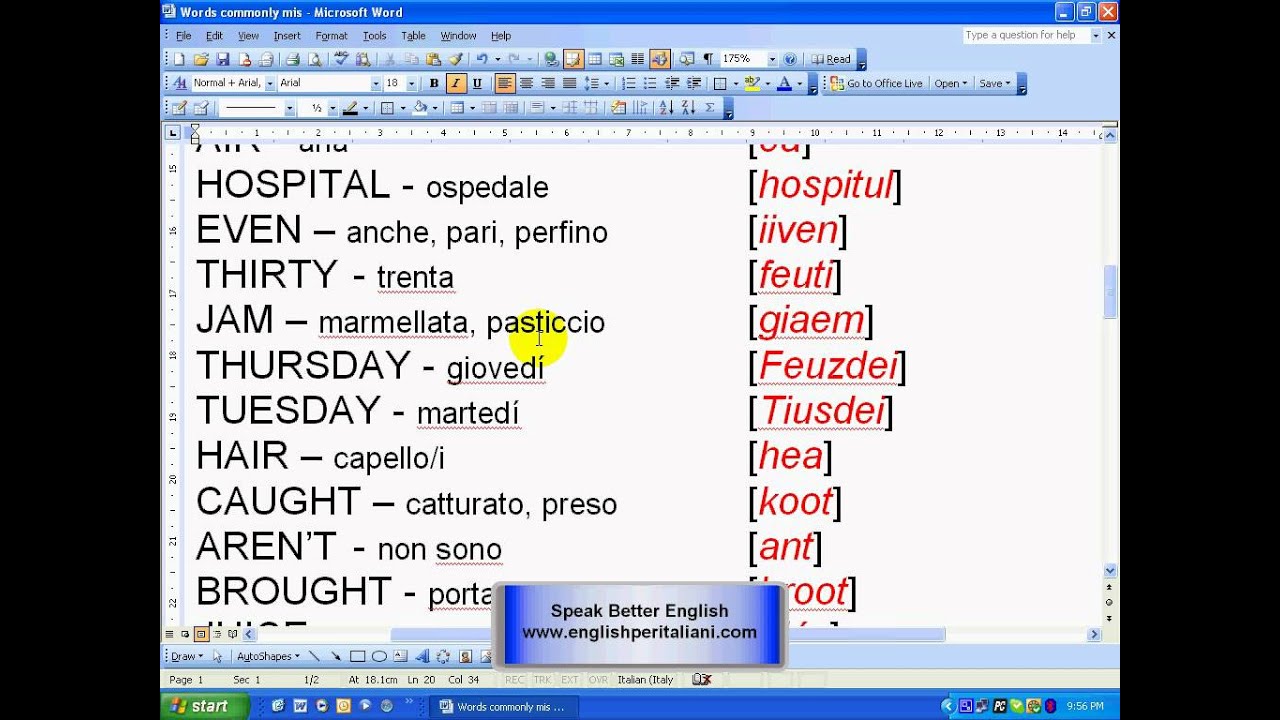Toggle Show/Hide paragraph marks
1280x720 pixels.
click(x=708, y=59)
